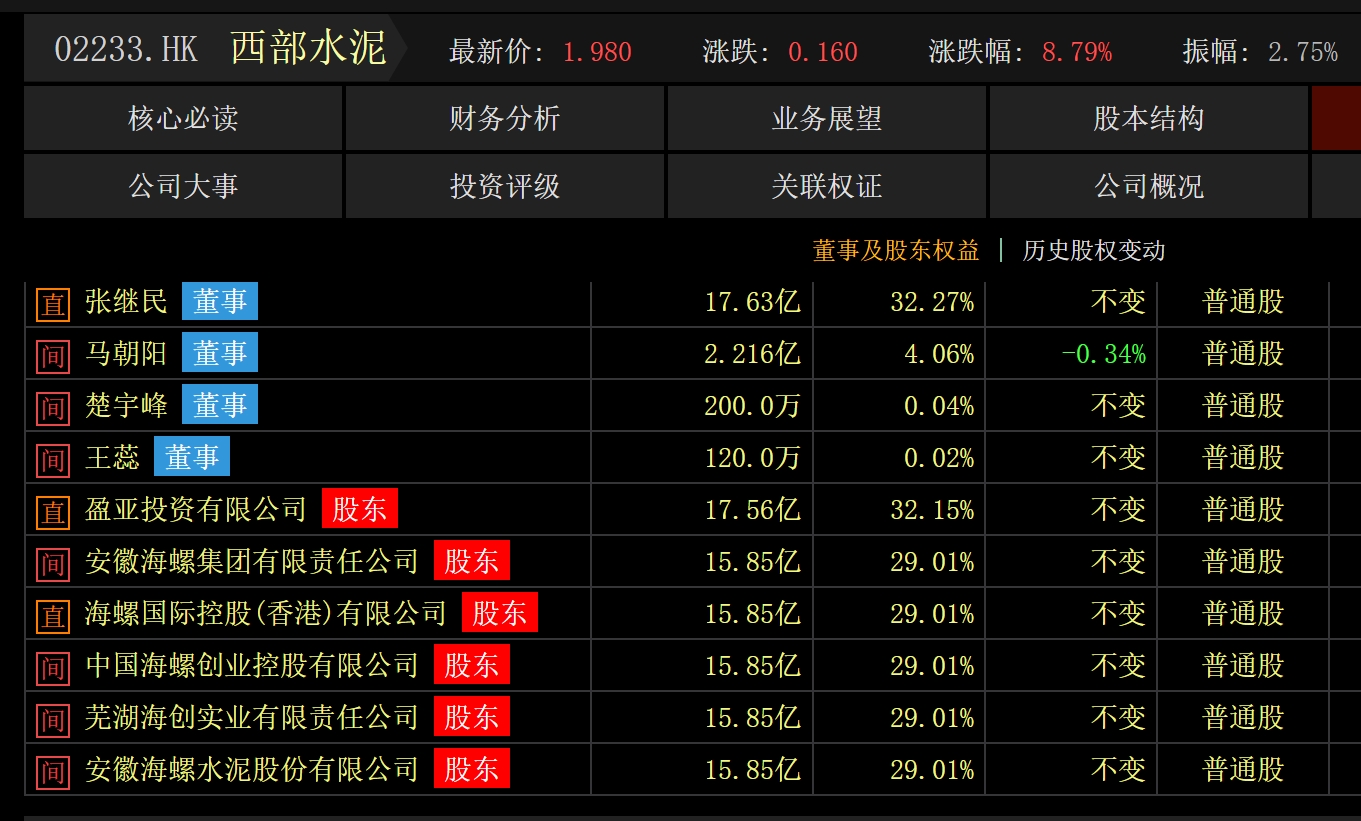Click the 股东 badge next to 安徽海螺水泥股份有限公司
This screenshot has width=1361, height=821.
point(472,769)
